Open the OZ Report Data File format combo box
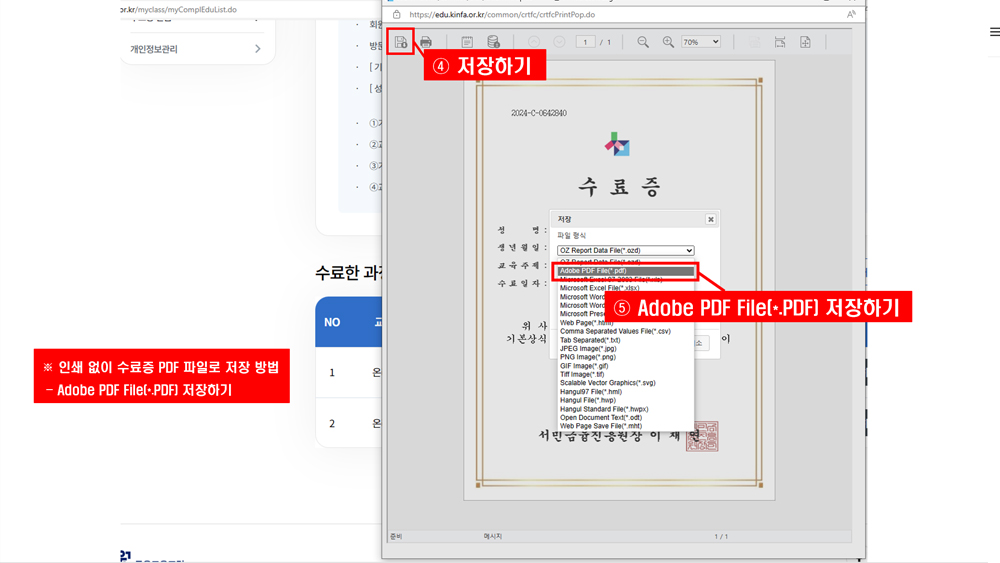 pyautogui.click(x=625, y=251)
